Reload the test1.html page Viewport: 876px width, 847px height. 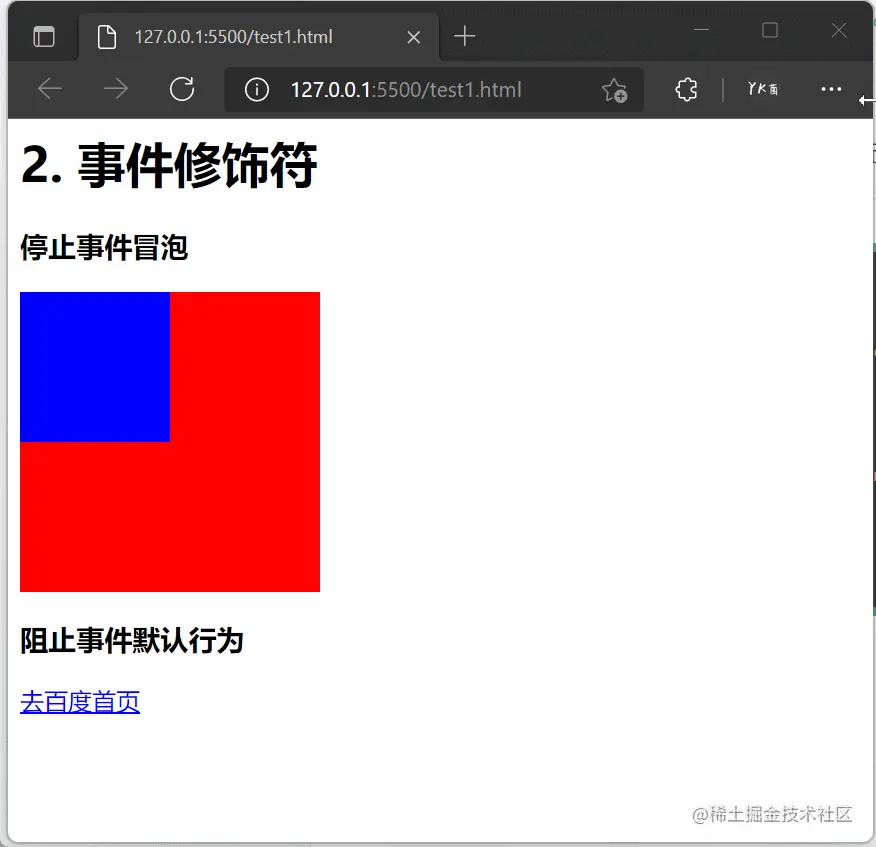point(182,89)
